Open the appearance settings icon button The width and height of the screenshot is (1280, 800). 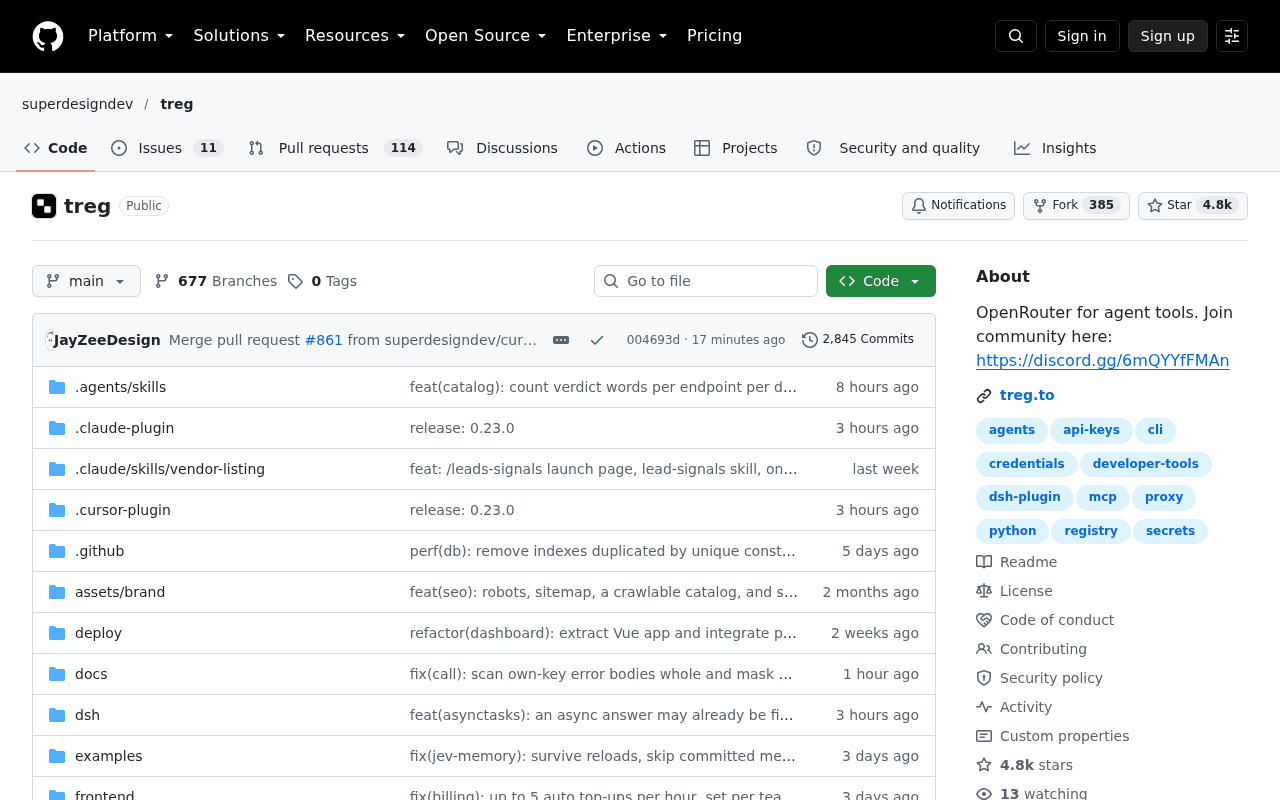[x=1232, y=36]
